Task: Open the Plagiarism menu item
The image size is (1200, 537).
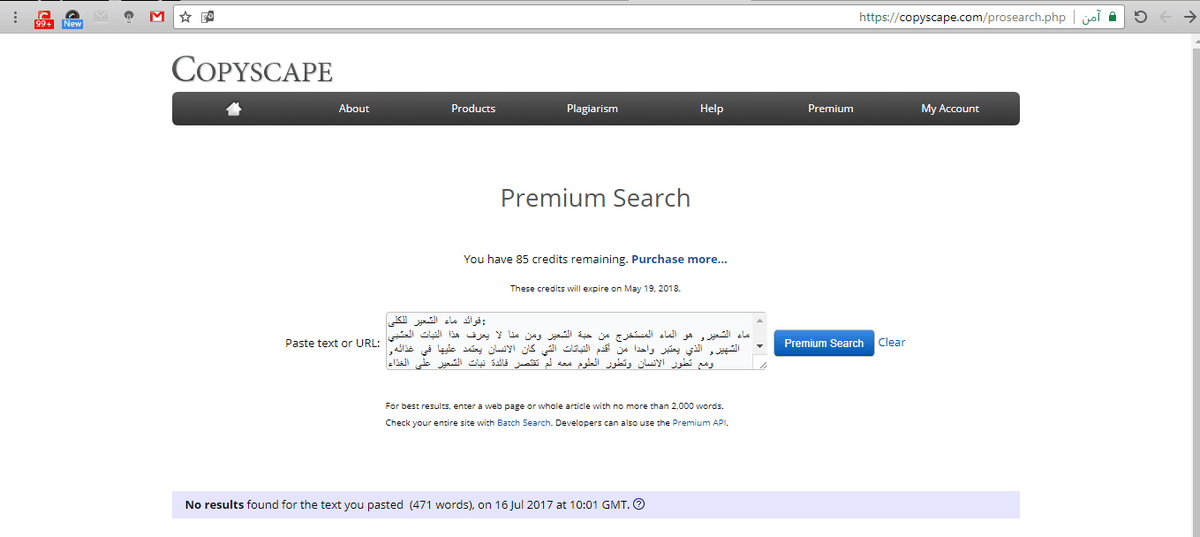Action: 592,108
